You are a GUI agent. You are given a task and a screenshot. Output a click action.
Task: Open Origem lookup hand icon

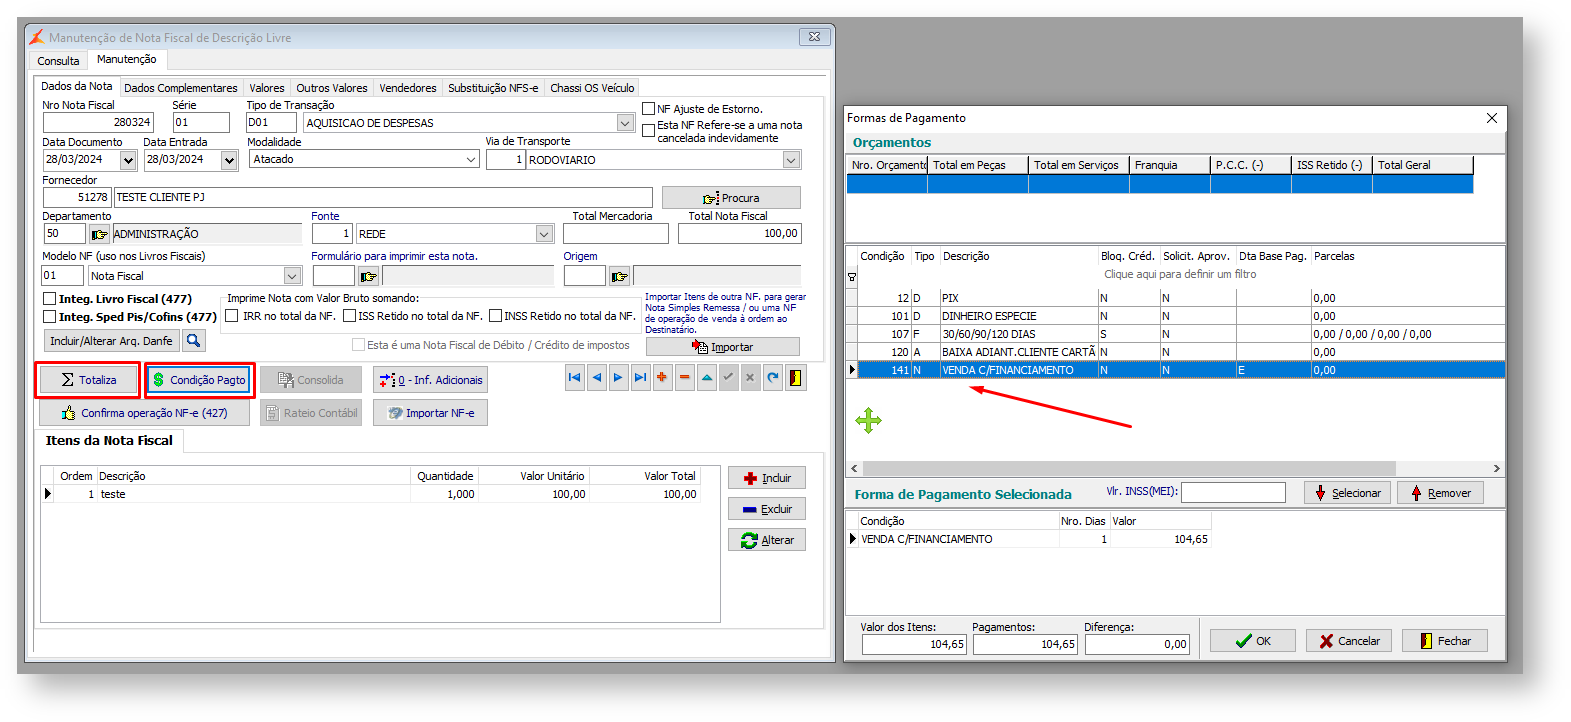[619, 276]
